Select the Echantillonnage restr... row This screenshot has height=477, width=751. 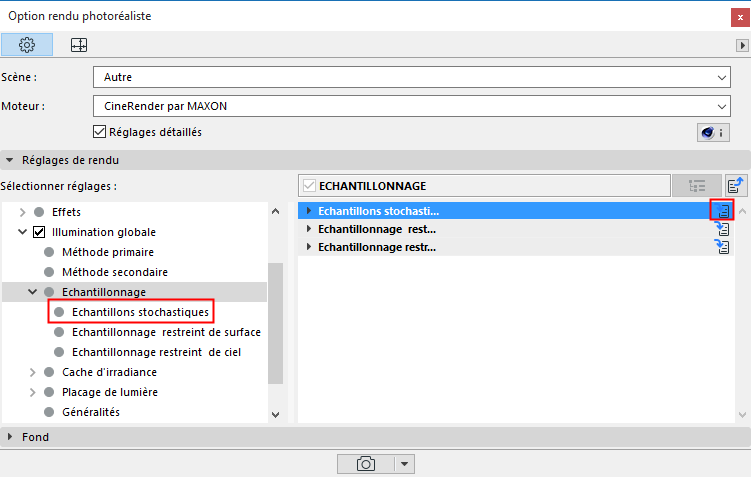(x=516, y=247)
